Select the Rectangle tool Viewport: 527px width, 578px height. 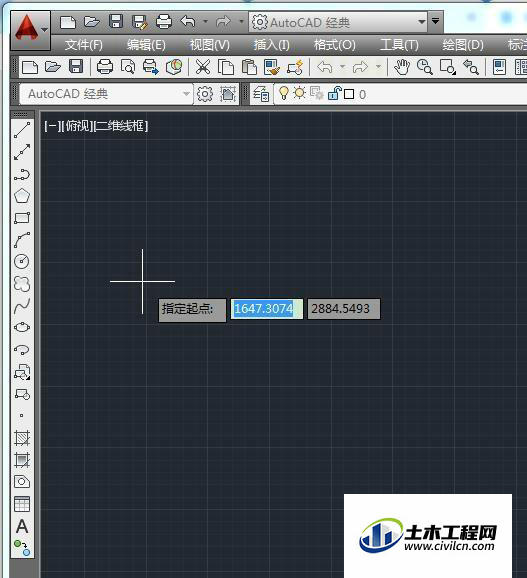coord(22,218)
